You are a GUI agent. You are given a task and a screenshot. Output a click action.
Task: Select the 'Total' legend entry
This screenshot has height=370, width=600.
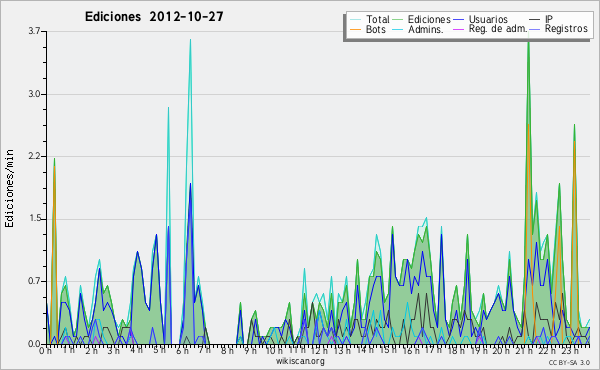(x=378, y=19)
